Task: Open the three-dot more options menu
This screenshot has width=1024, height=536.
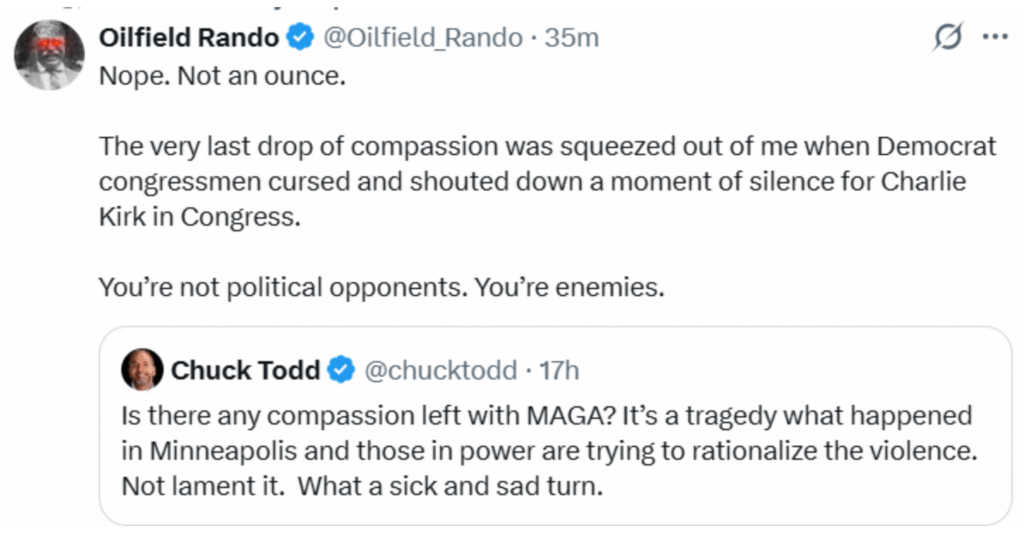Action: [x=994, y=38]
